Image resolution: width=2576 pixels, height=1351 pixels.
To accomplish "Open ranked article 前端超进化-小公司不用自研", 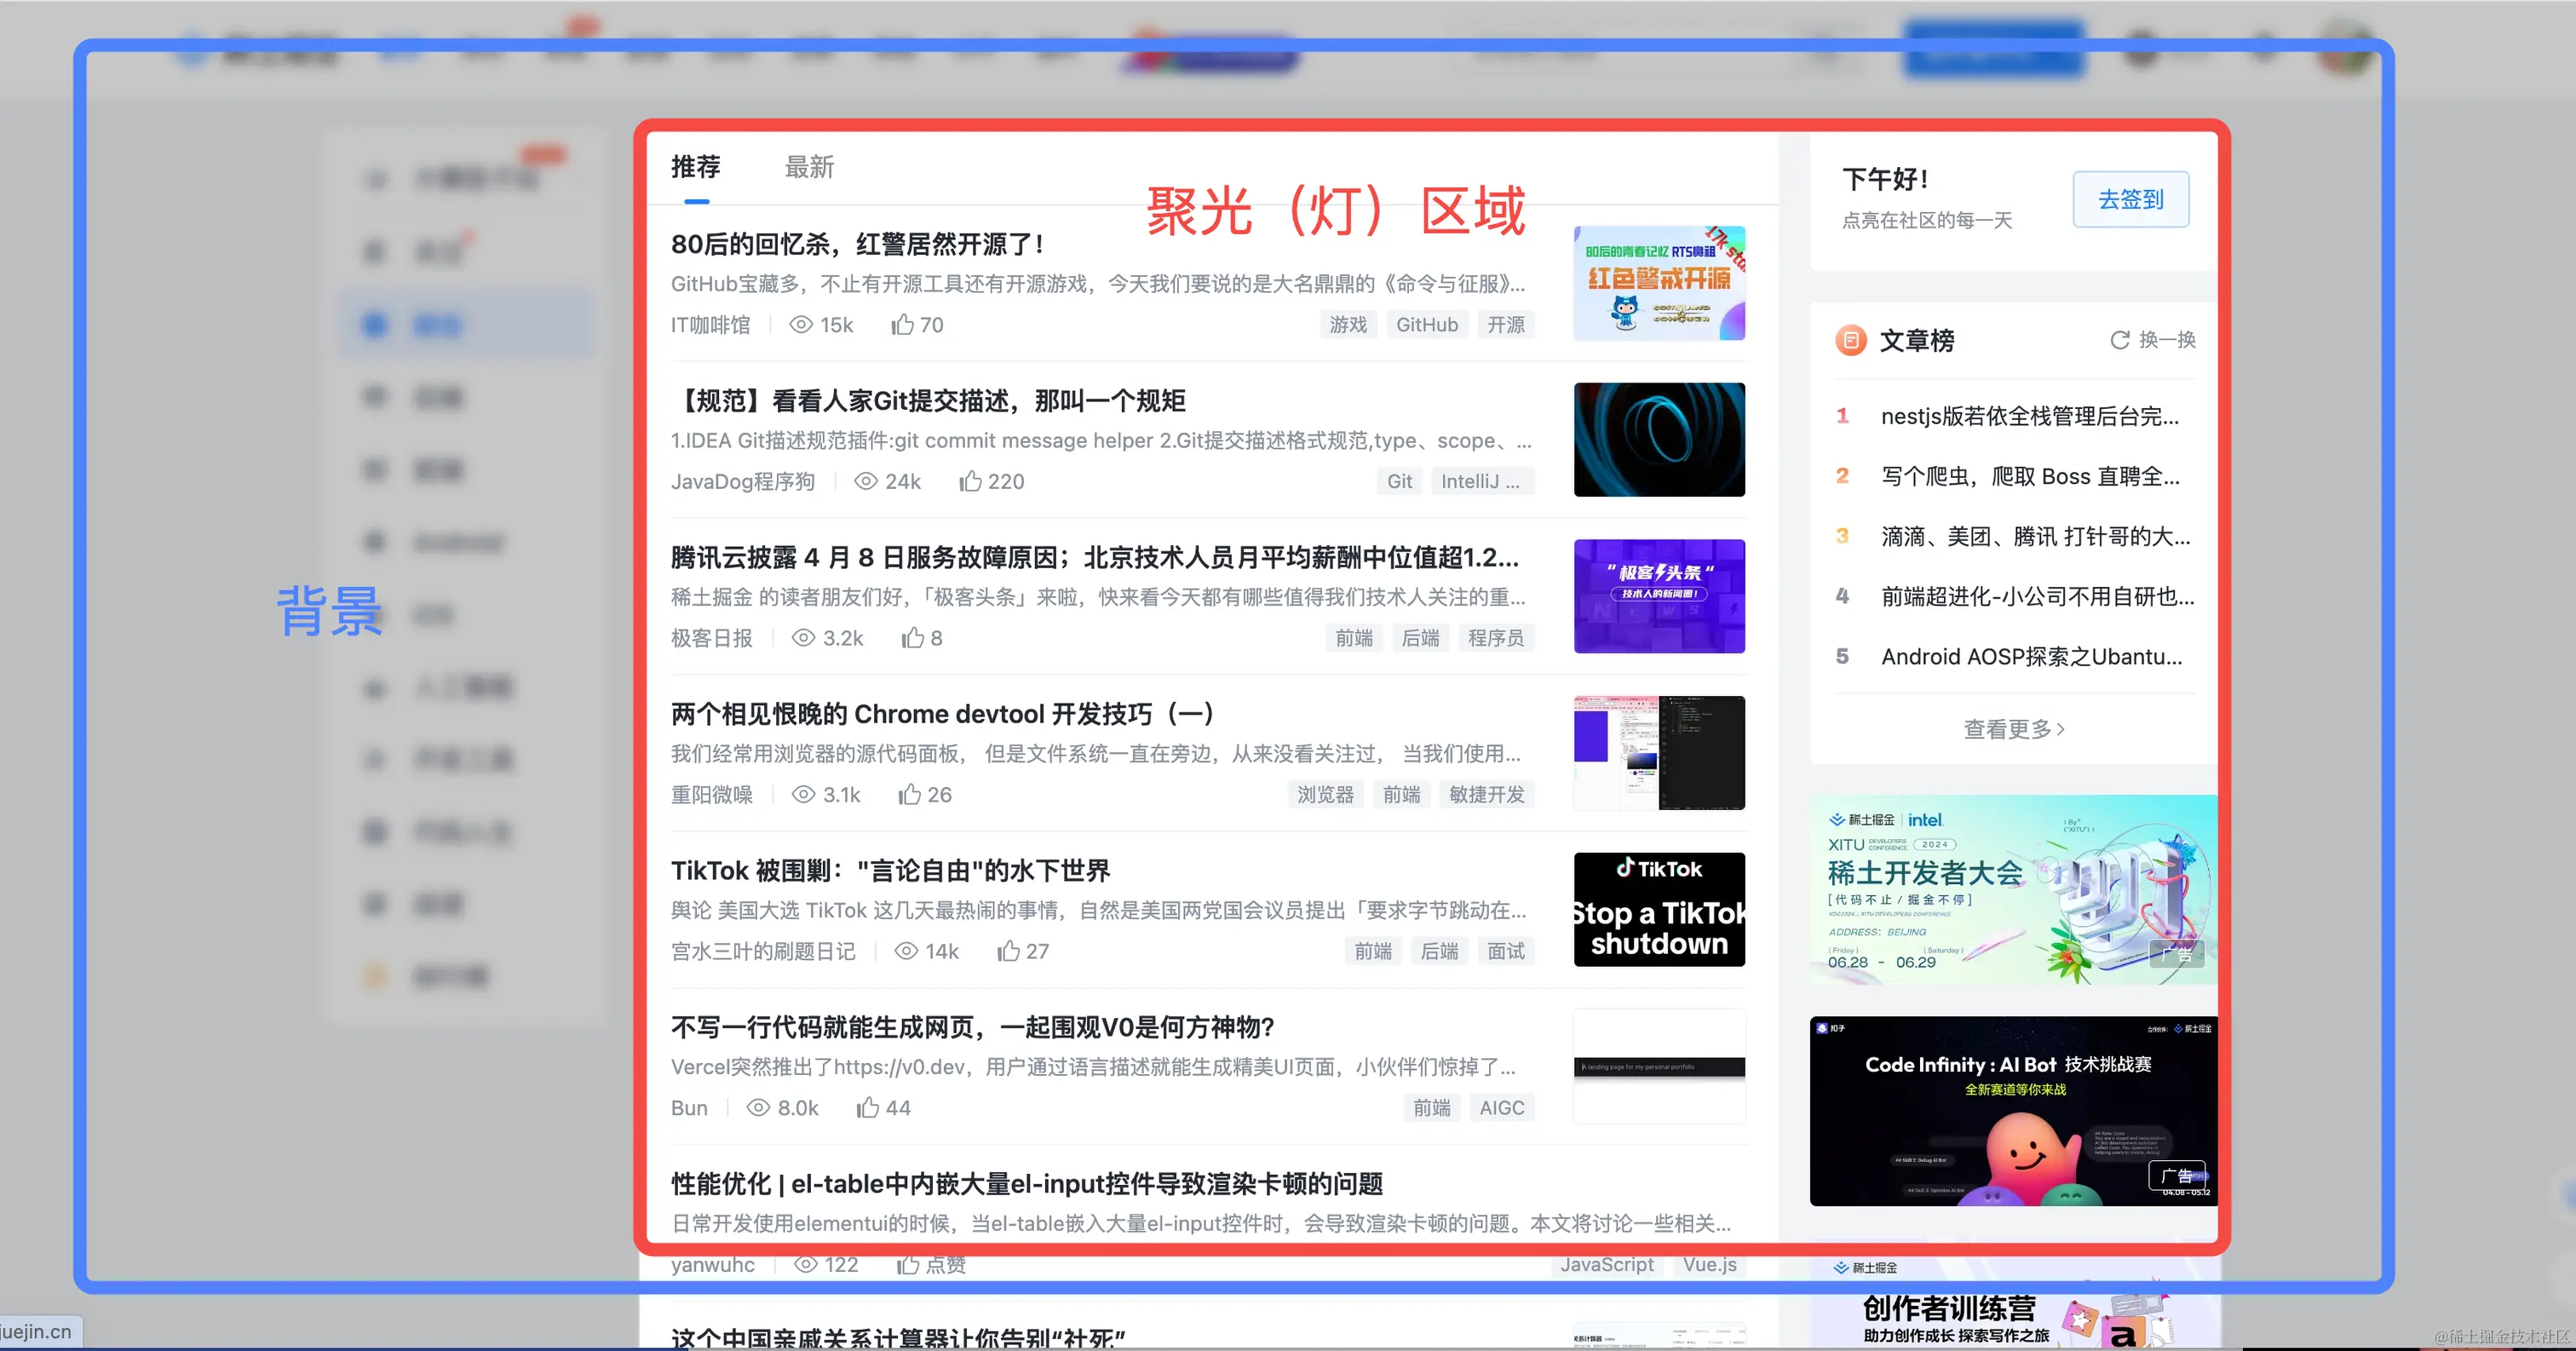I will pyautogui.click(x=2037, y=596).
